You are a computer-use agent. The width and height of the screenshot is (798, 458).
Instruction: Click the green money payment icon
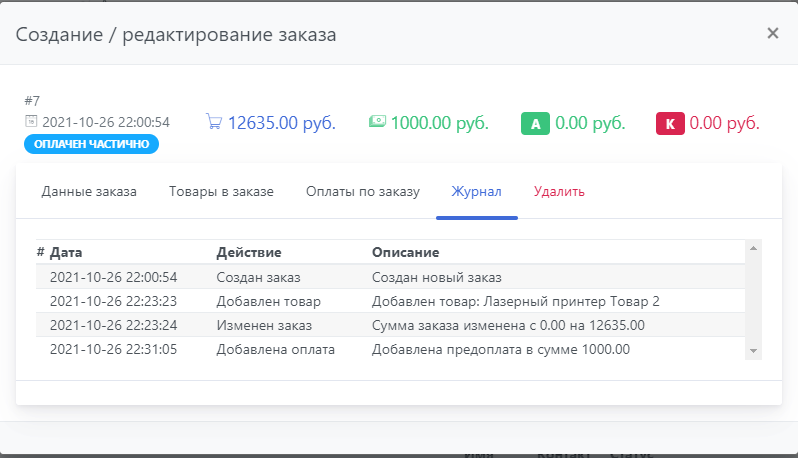[376, 122]
